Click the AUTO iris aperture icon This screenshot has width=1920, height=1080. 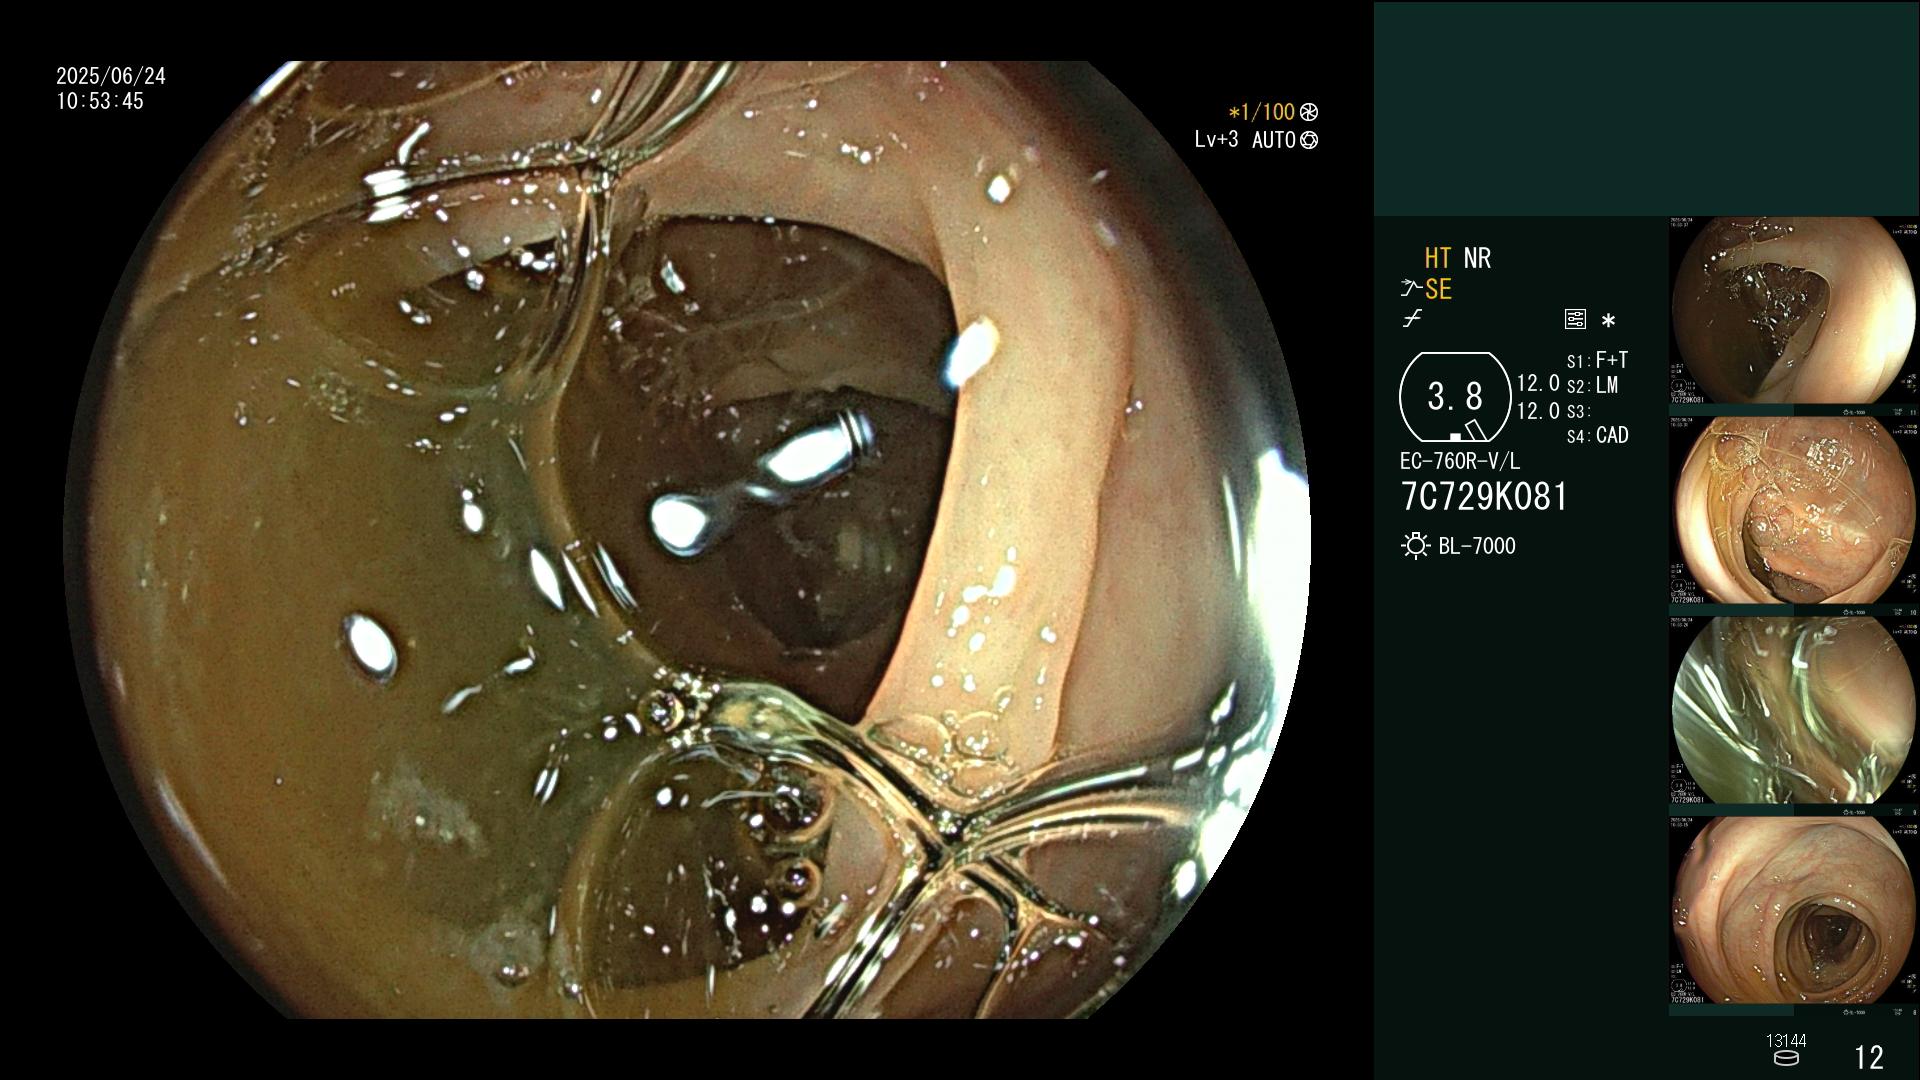1309,141
